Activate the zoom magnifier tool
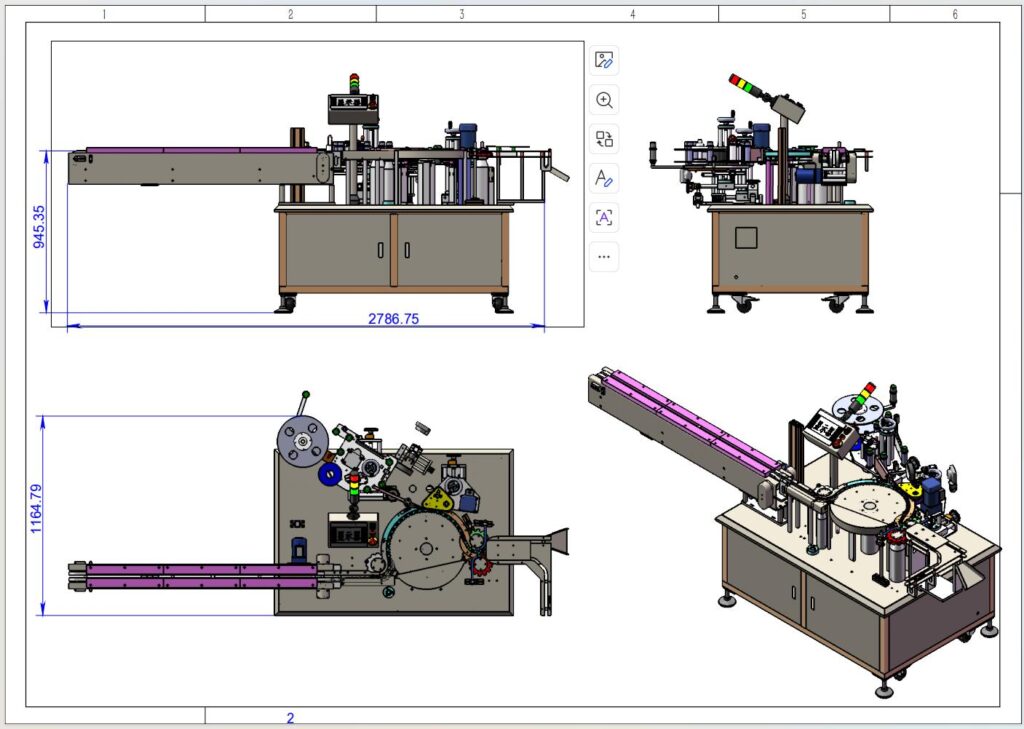Viewport: 1024px width, 729px height. coord(603,100)
